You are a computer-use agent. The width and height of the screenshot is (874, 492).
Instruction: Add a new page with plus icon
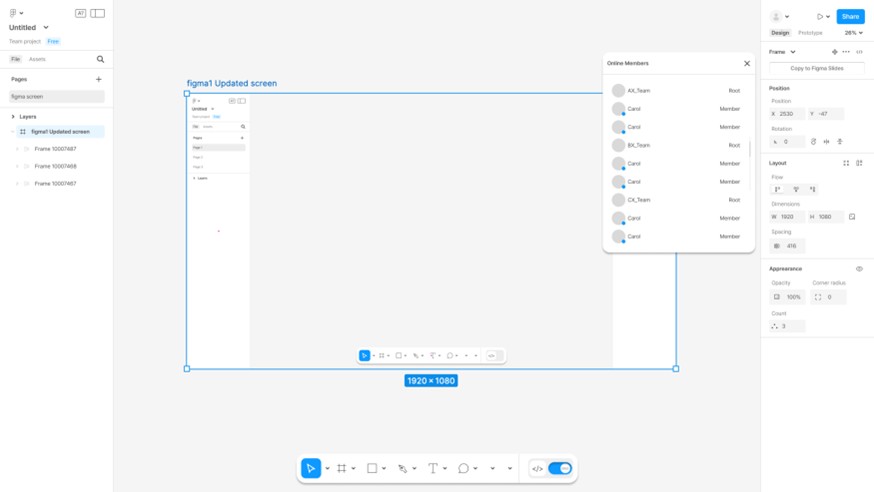tap(99, 79)
